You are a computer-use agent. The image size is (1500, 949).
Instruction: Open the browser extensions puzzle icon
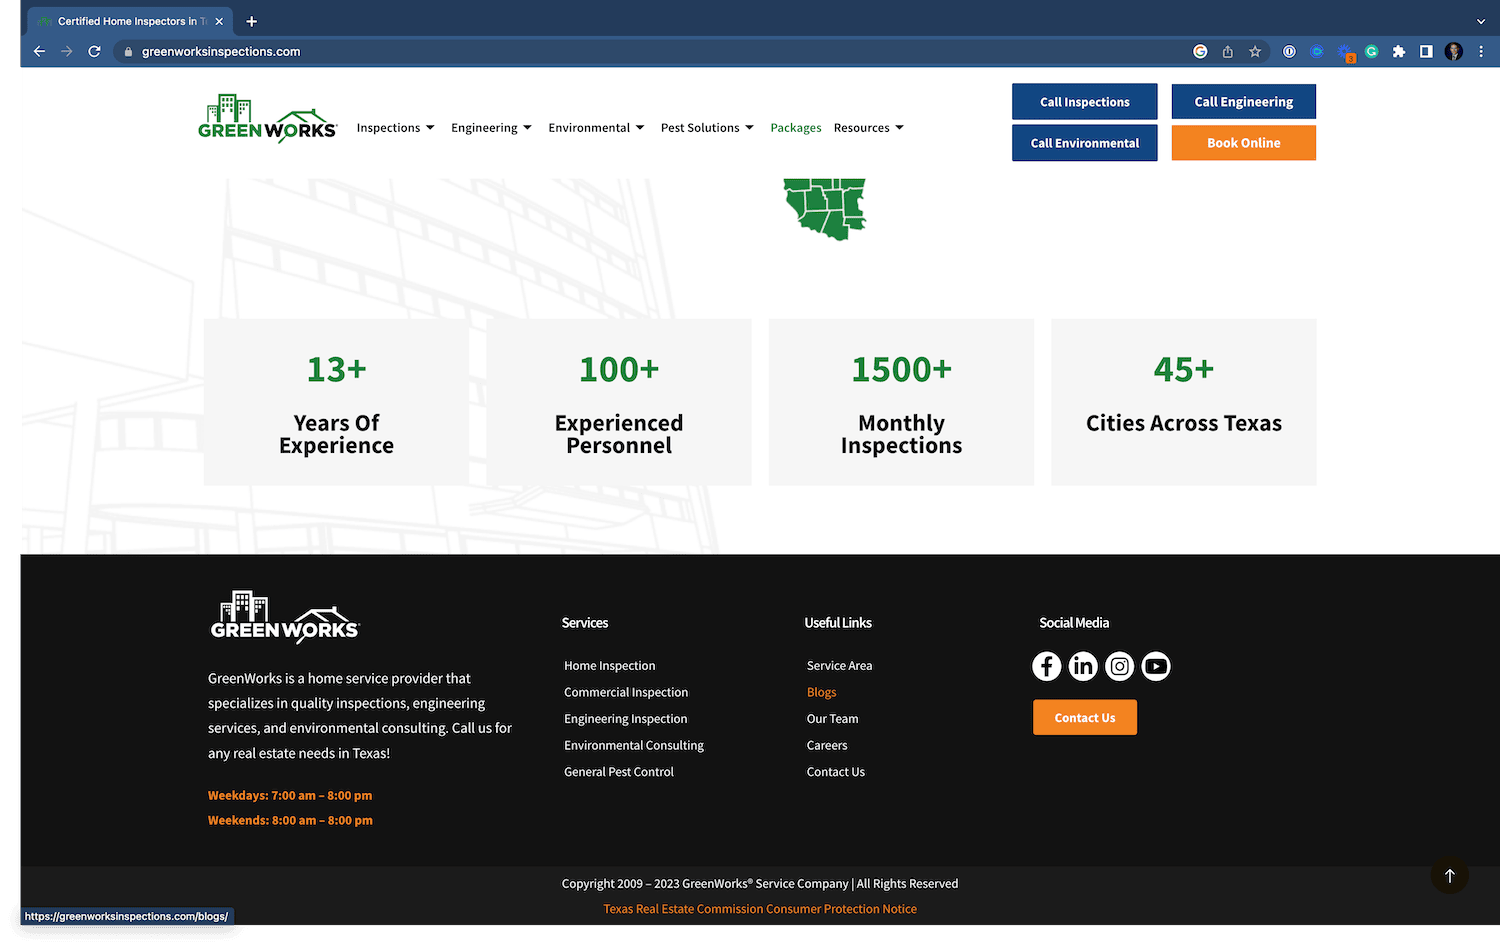point(1399,51)
